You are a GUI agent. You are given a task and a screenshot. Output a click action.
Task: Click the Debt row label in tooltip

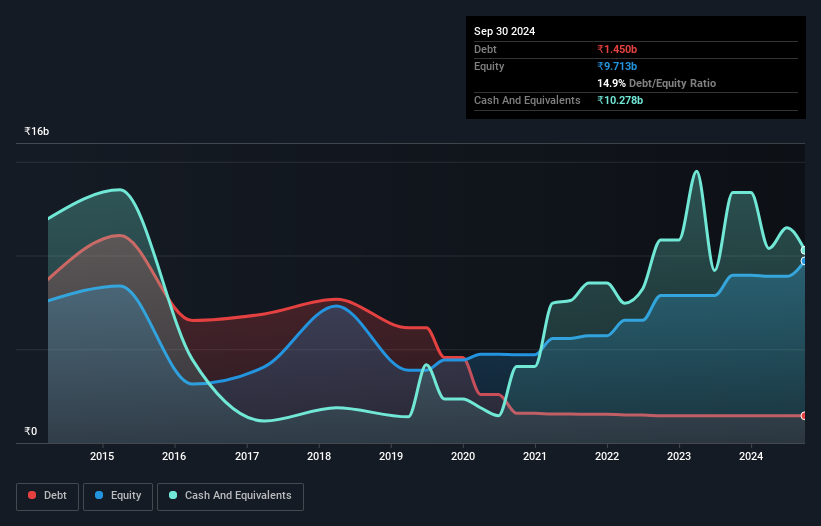(x=485, y=49)
